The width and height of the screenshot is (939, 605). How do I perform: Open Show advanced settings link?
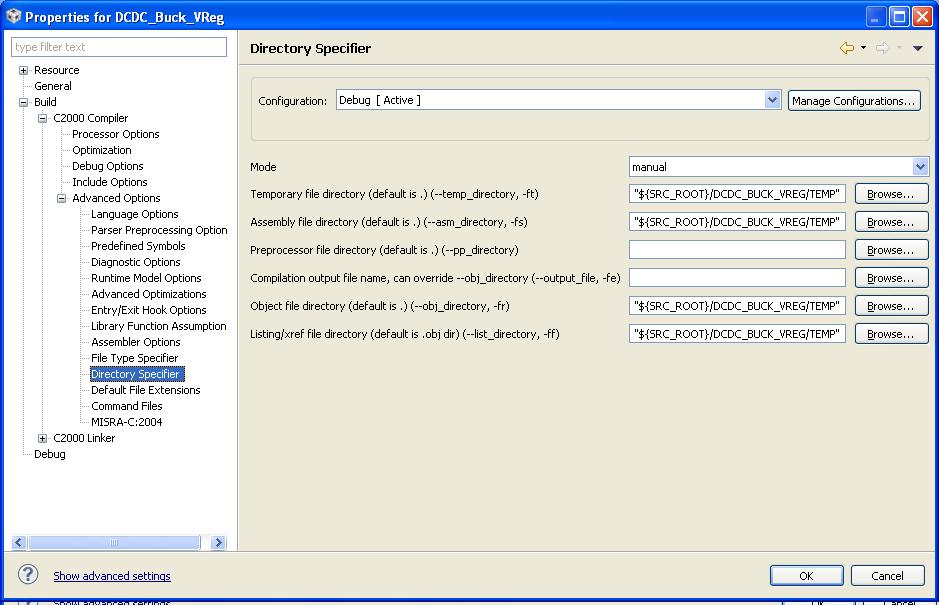pyautogui.click(x=112, y=576)
